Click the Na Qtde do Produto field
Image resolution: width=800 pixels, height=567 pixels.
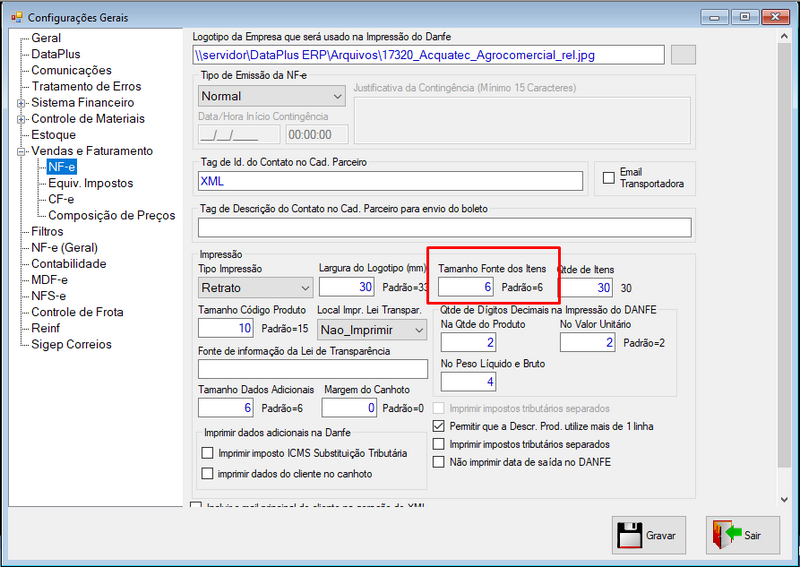468,342
